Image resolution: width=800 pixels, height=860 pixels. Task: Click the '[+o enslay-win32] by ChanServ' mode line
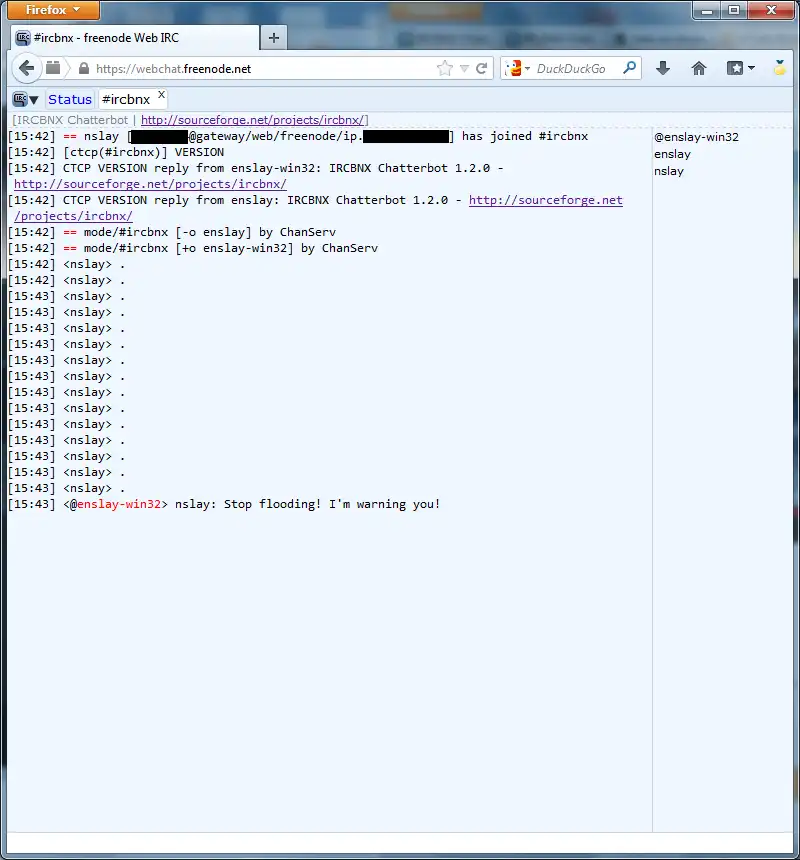pyautogui.click(x=193, y=248)
